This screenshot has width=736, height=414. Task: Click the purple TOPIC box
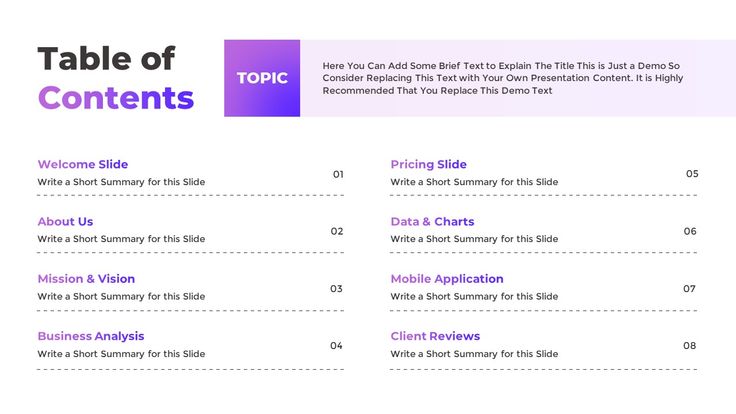click(262, 78)
